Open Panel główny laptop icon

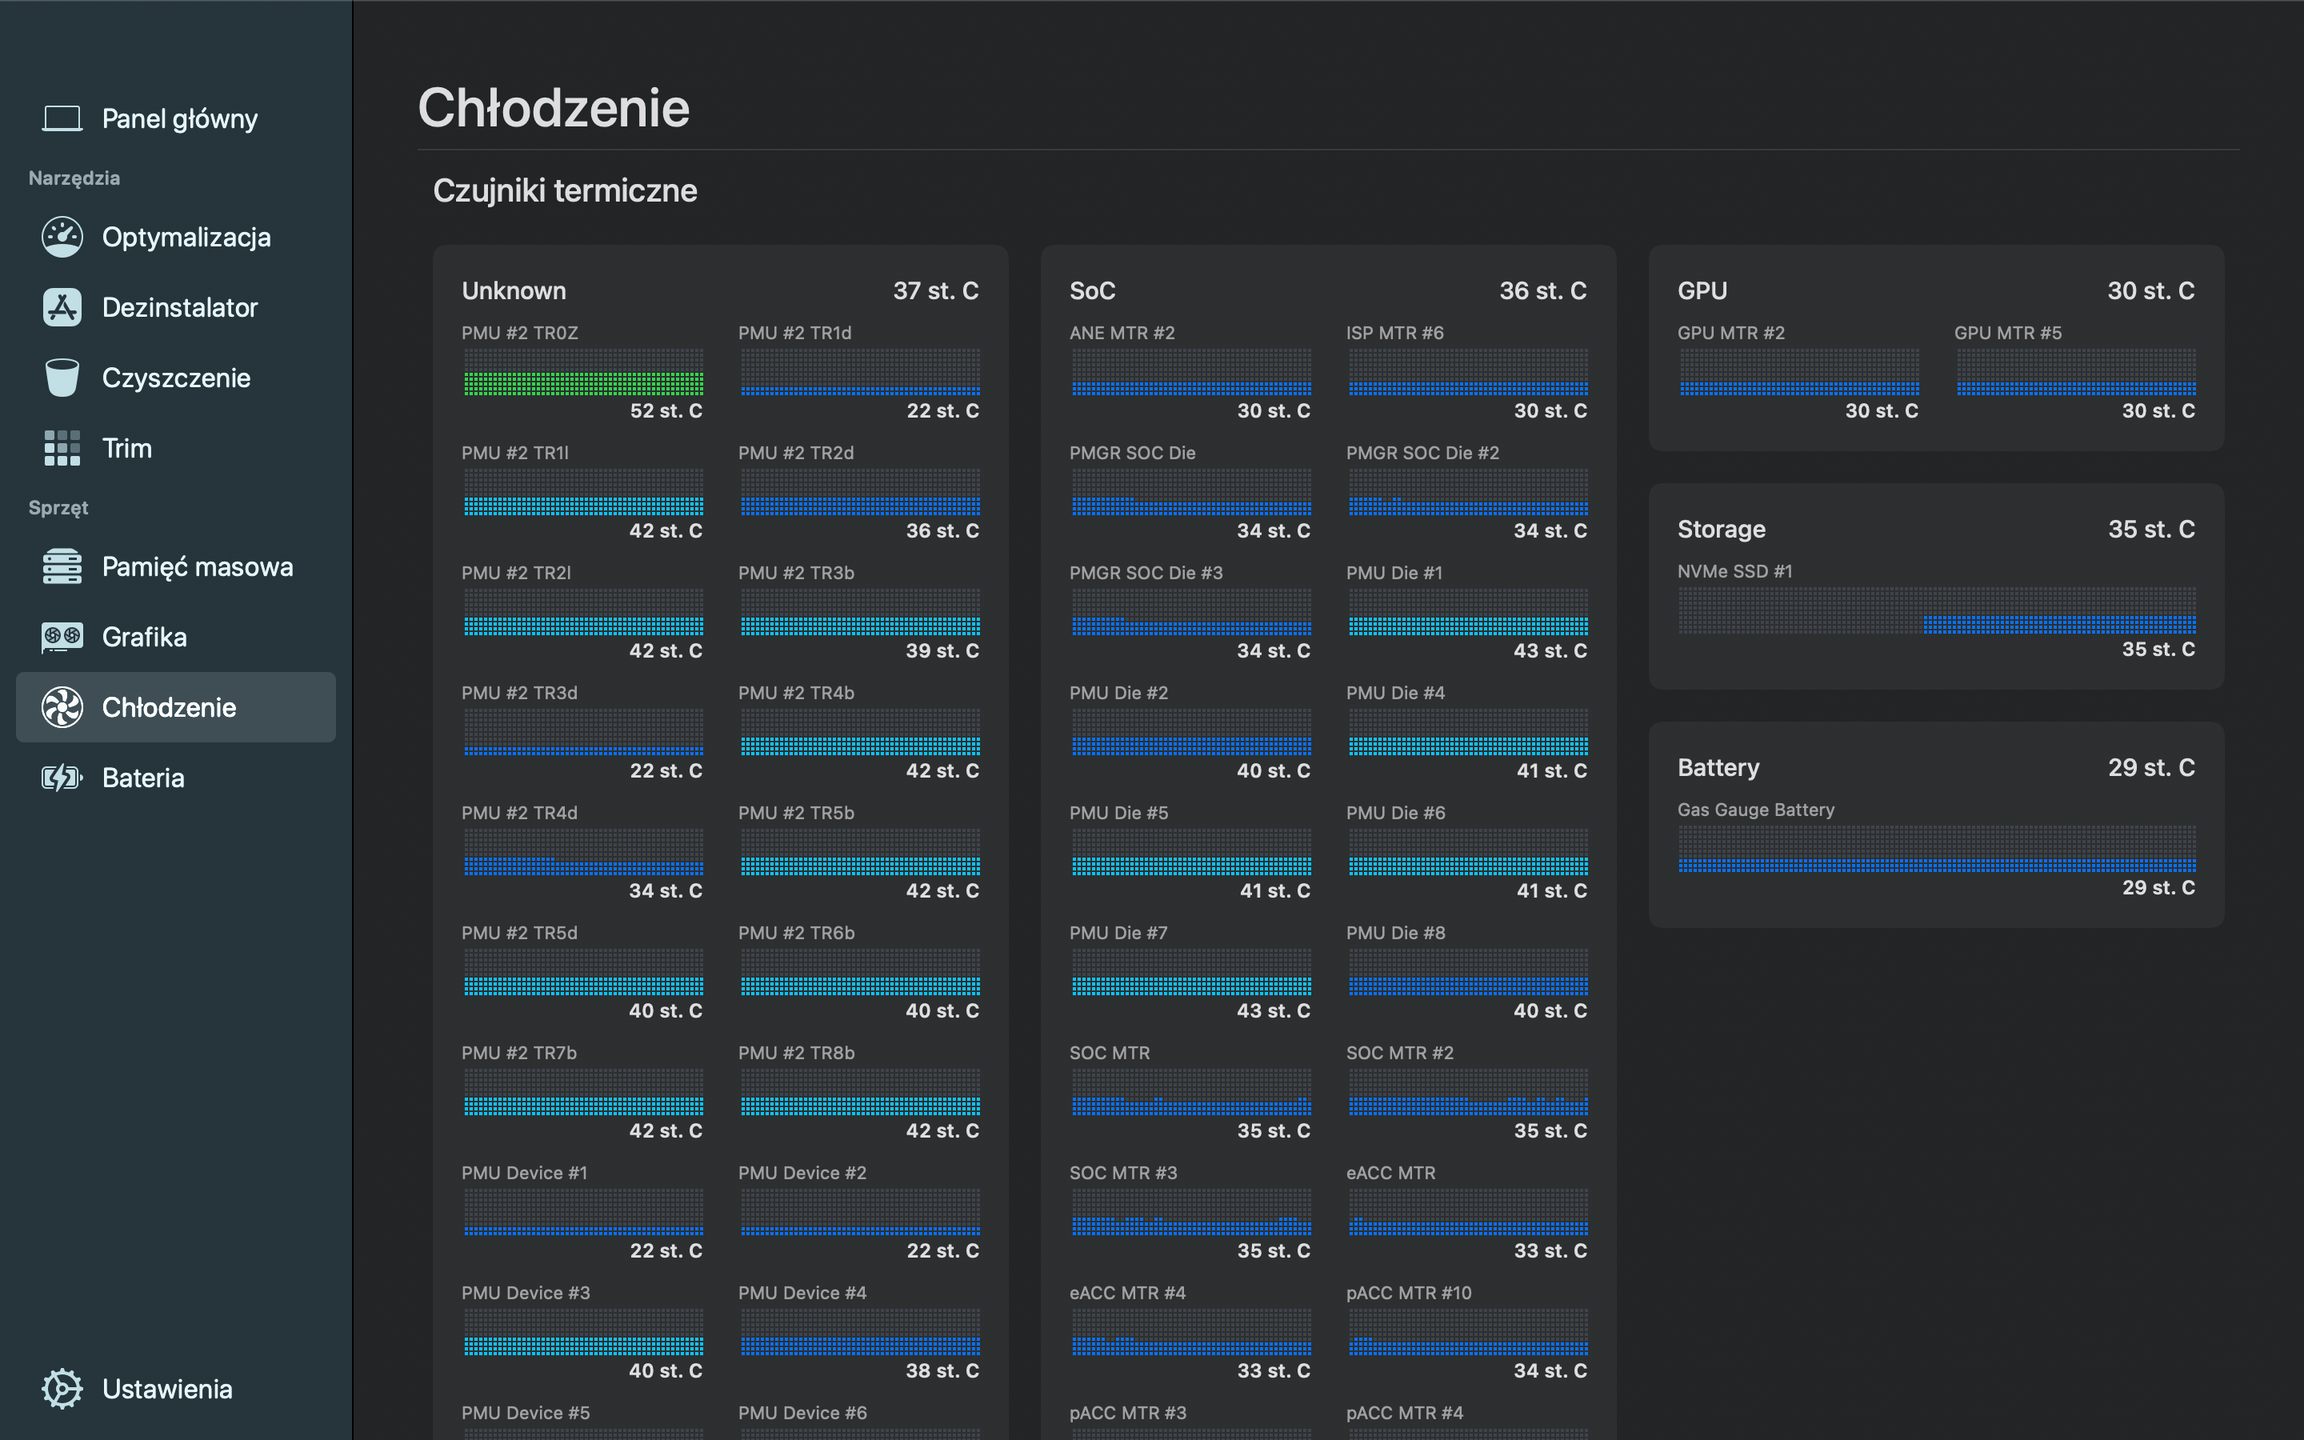pos(62,119)
